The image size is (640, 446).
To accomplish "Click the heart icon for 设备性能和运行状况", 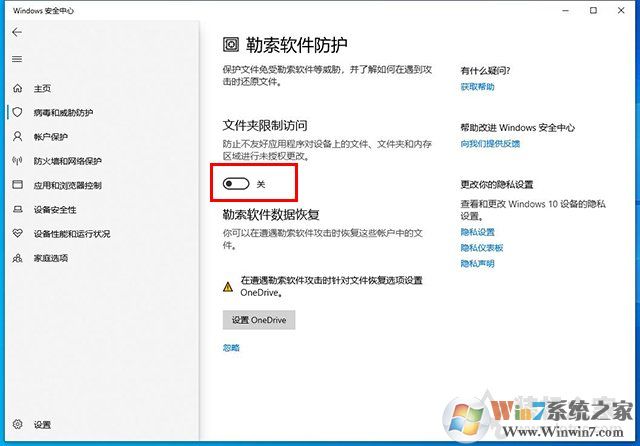I will [x=17, y=233].
